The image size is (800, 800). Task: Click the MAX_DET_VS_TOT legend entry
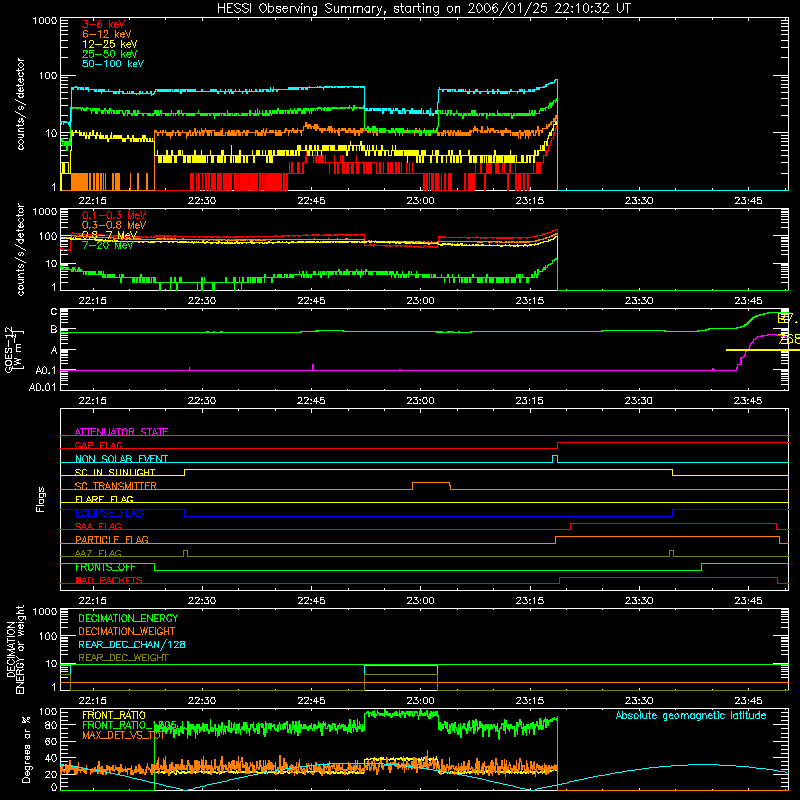[x=123, y=735]
